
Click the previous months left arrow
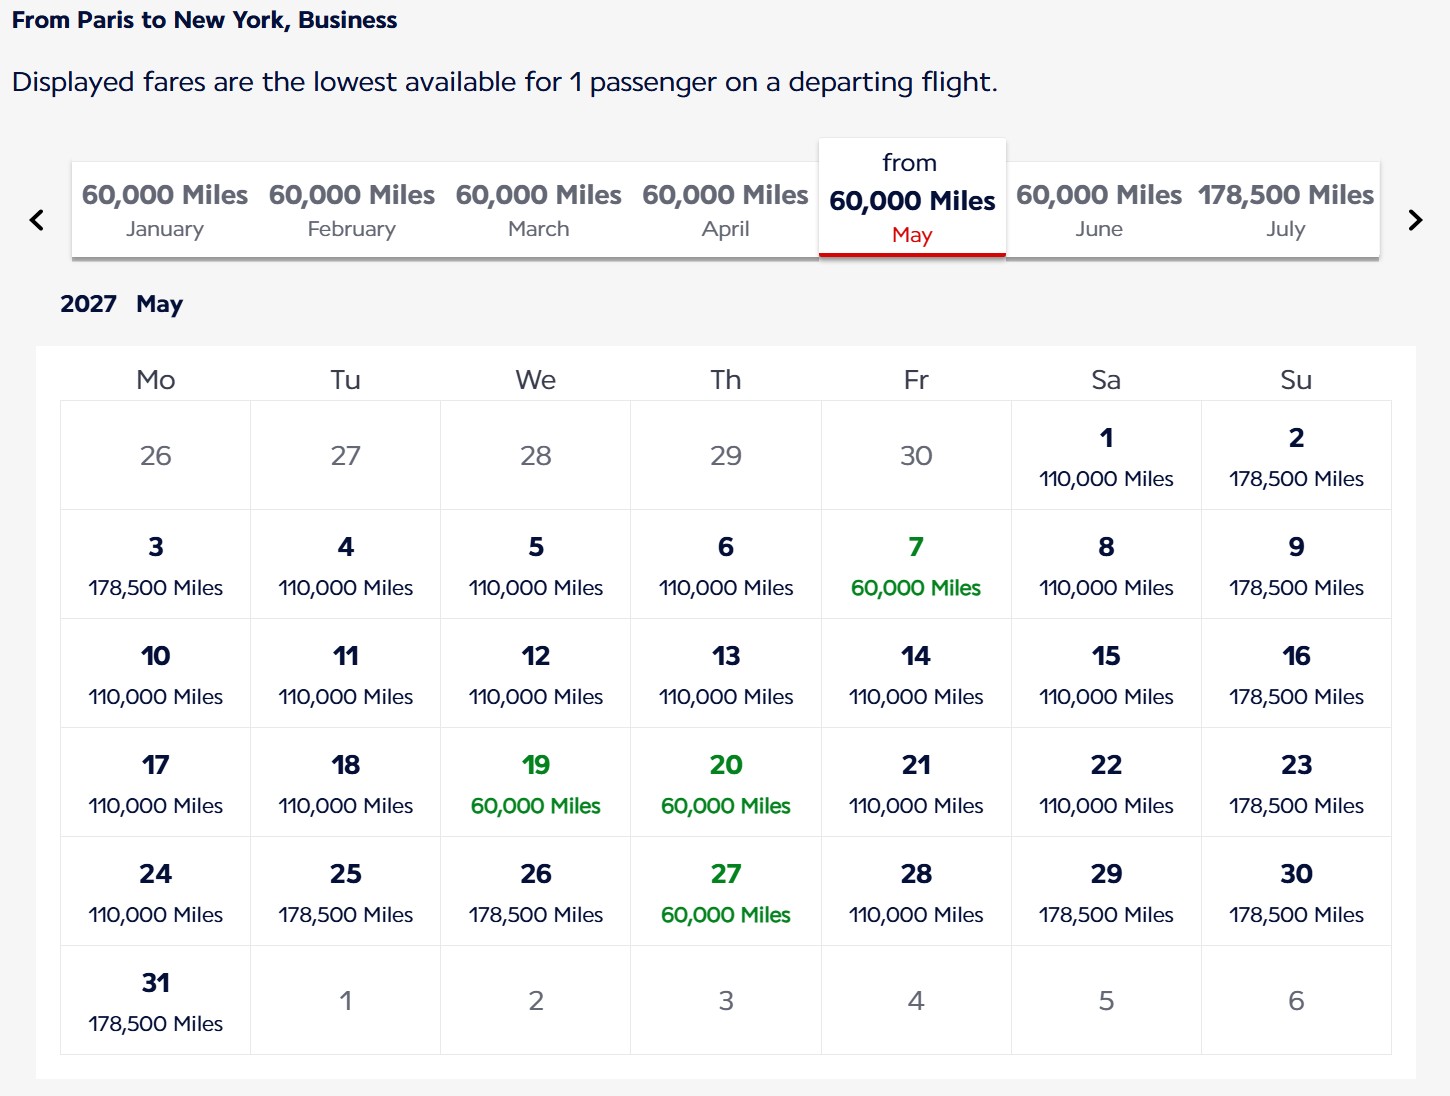tap(37, 220)
